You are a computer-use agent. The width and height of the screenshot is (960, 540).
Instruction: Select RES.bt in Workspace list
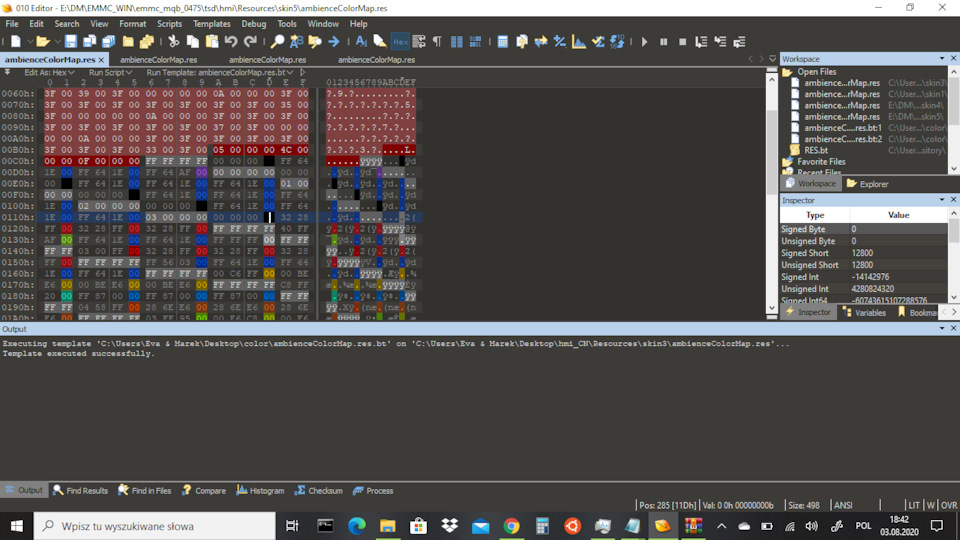pyautogui.click(x=816, y=150)
